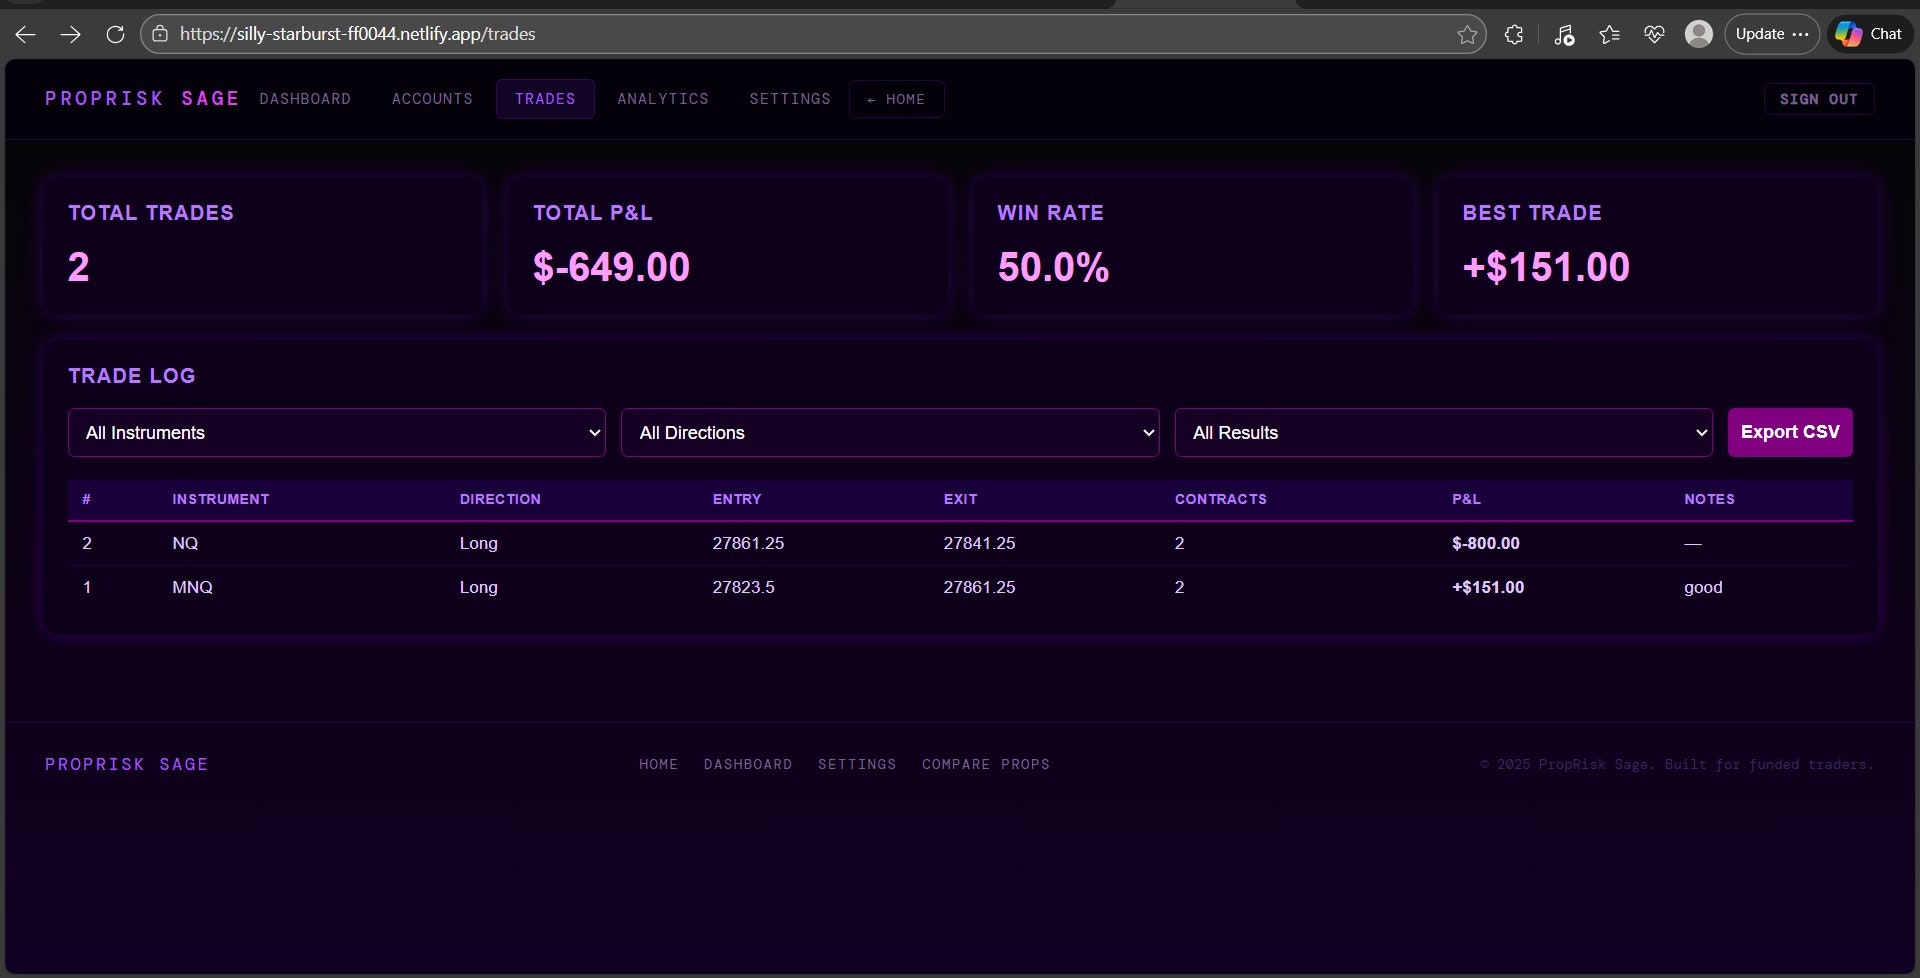Open the favorites list star icon
This screenshot has height=978, width=1920.
click(x=1609, y=35)
